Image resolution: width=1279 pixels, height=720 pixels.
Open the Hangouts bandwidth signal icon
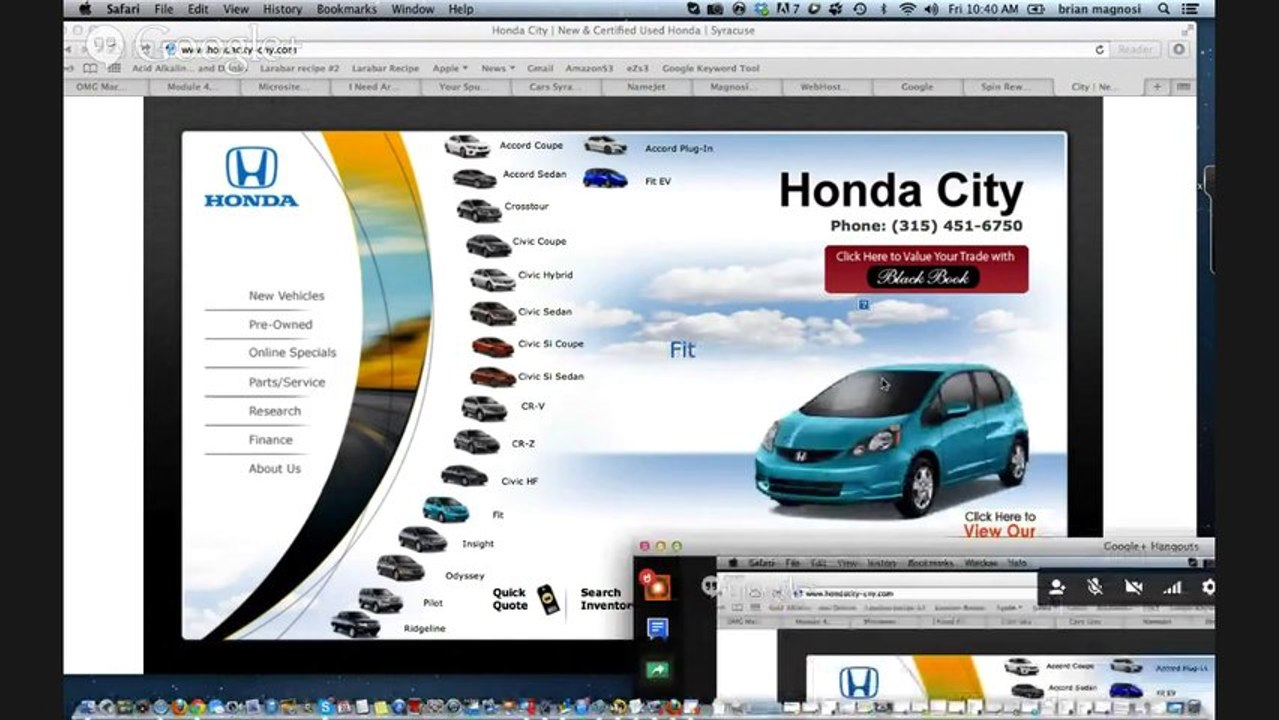[1172, 587]
